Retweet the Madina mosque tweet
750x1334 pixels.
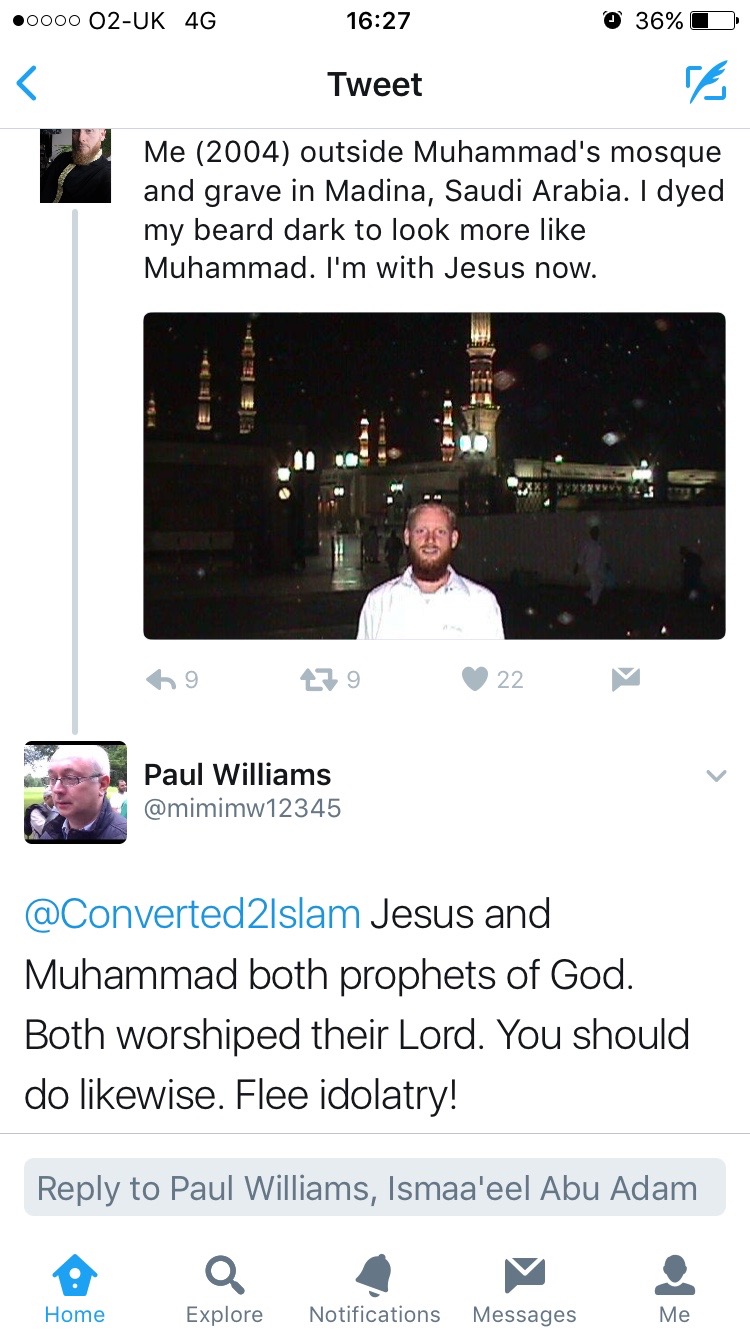click(318, 680)
